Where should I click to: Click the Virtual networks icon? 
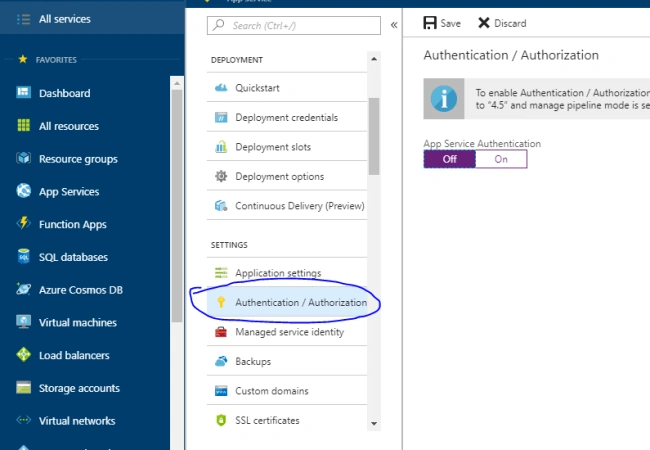(24, 420)
